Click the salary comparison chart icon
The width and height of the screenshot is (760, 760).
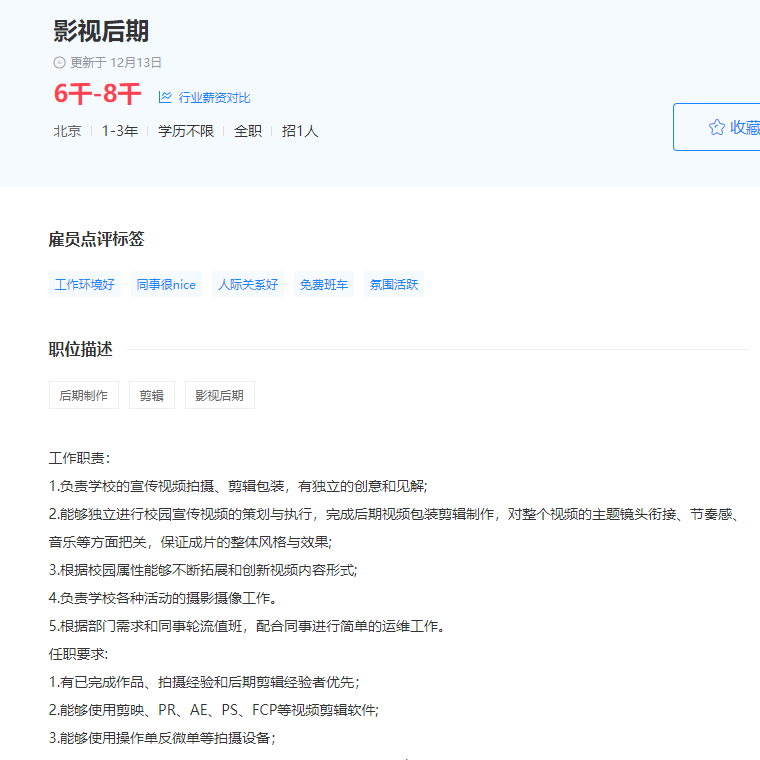pos(165,97)
